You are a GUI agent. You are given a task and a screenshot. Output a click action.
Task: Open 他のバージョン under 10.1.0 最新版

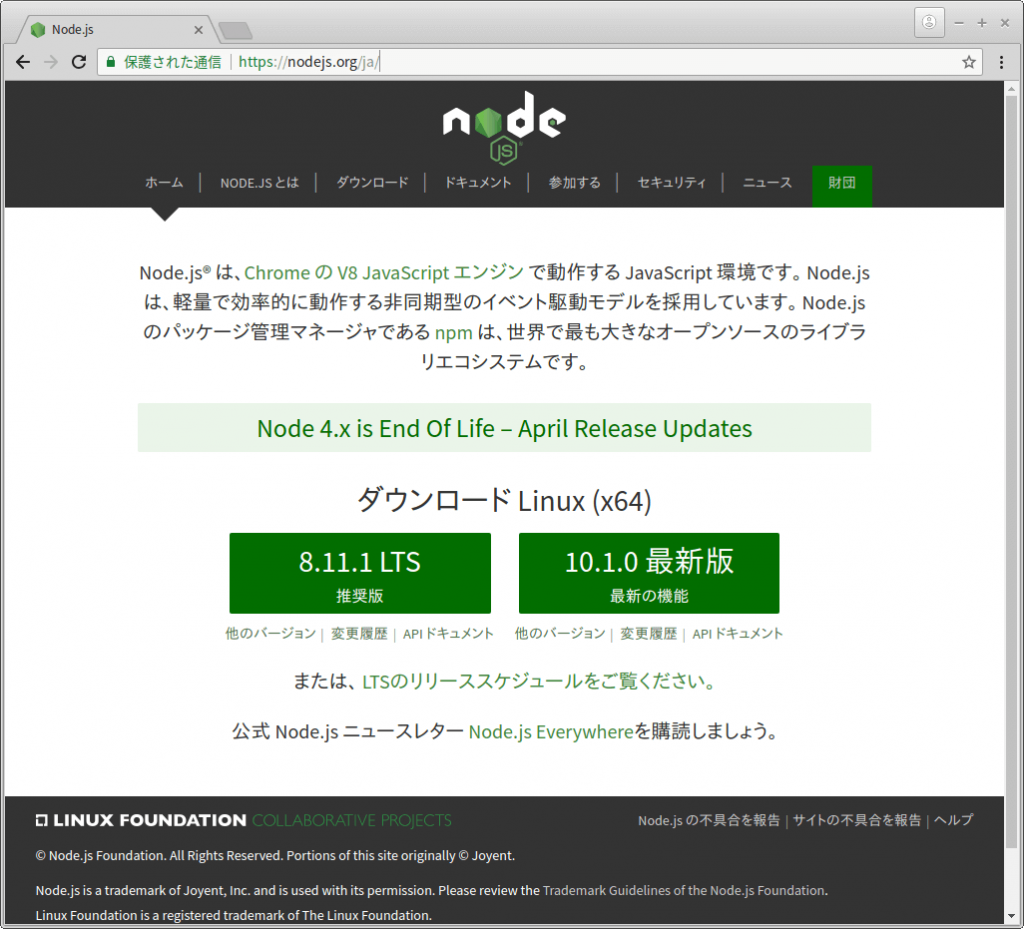coord(560,633)
